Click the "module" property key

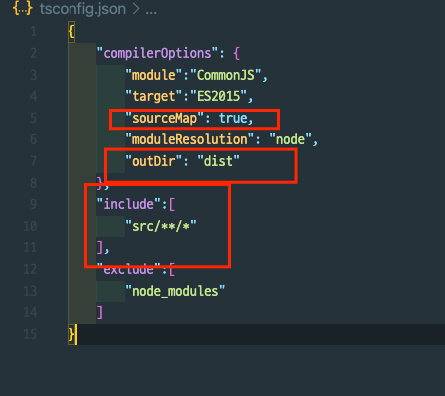point(154,75)
